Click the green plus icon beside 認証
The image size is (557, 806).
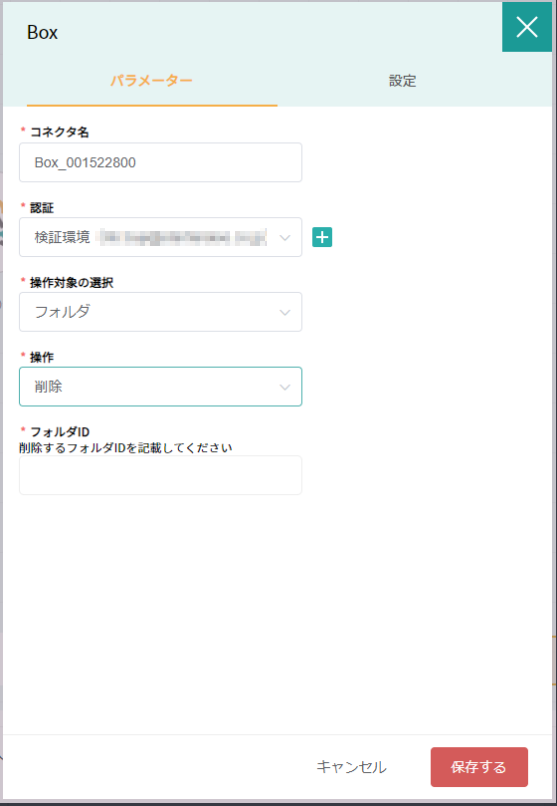[x=322, y=237]
